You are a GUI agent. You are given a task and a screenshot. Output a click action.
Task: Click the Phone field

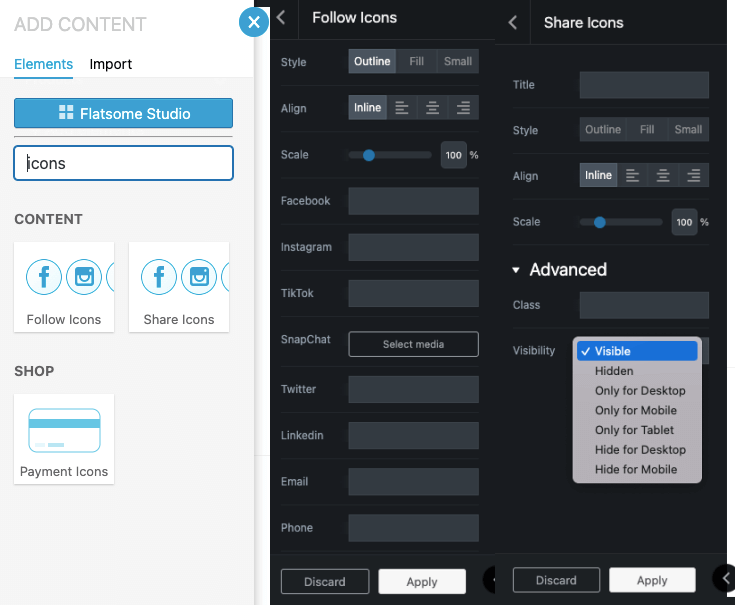coord(413,528)
